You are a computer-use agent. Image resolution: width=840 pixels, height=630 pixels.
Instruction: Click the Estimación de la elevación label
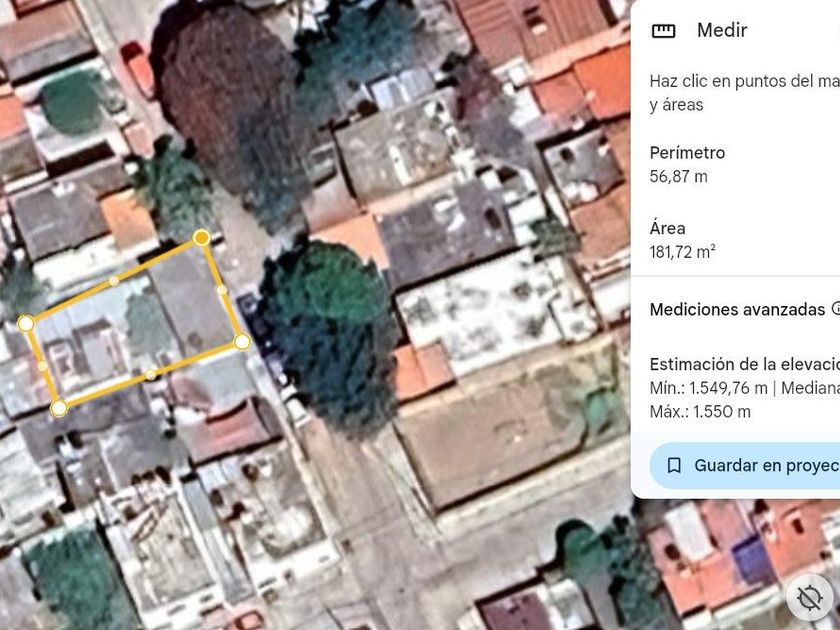pyautogui.click(x=745, y=364)
